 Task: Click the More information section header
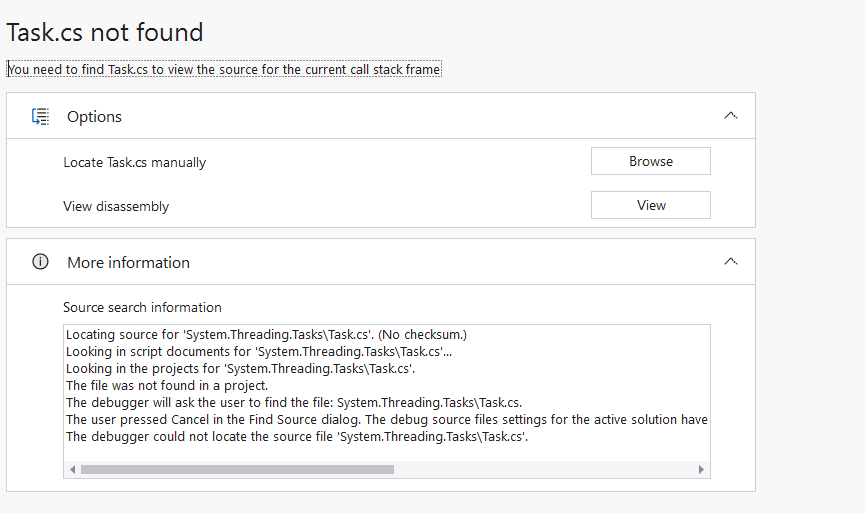128,262
